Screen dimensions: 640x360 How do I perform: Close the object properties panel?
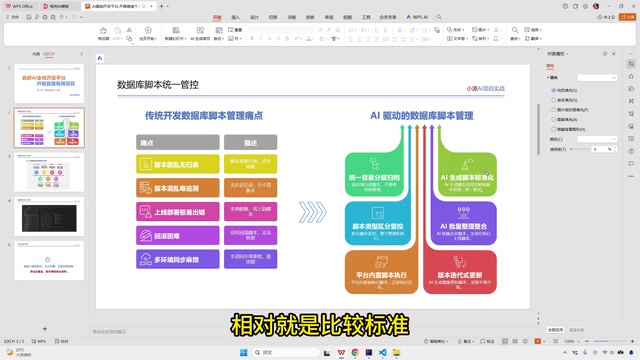[x=613, y=53]
